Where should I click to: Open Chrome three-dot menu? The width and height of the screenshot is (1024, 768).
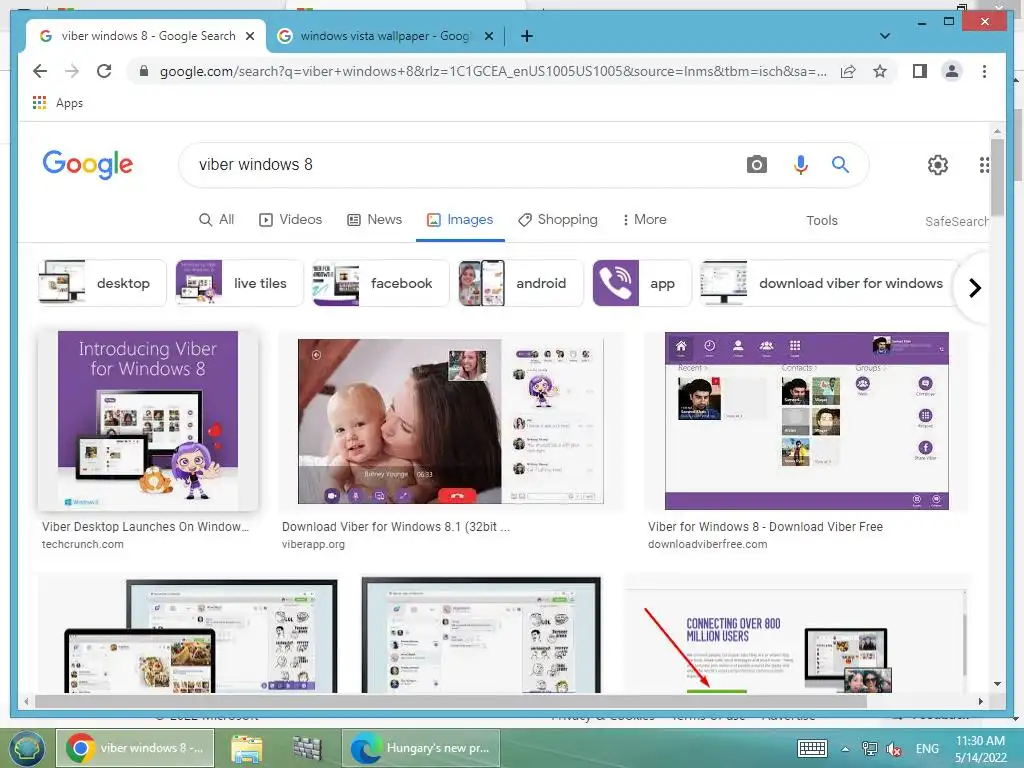pyautogui.click(x=984, y=71)
